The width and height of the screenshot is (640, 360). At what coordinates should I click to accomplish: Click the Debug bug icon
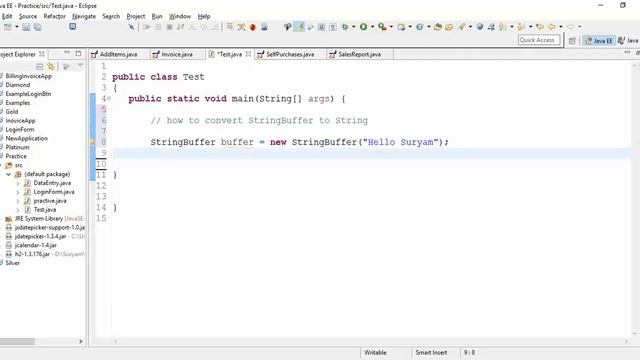[x=345, y=27]
